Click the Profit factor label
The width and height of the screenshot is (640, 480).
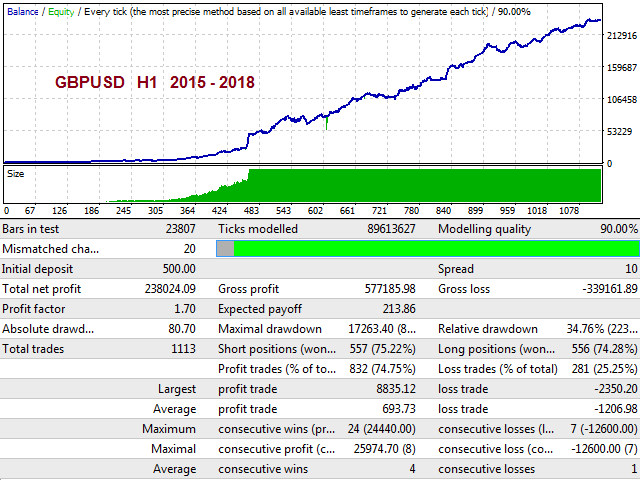[x=33, y=309]
